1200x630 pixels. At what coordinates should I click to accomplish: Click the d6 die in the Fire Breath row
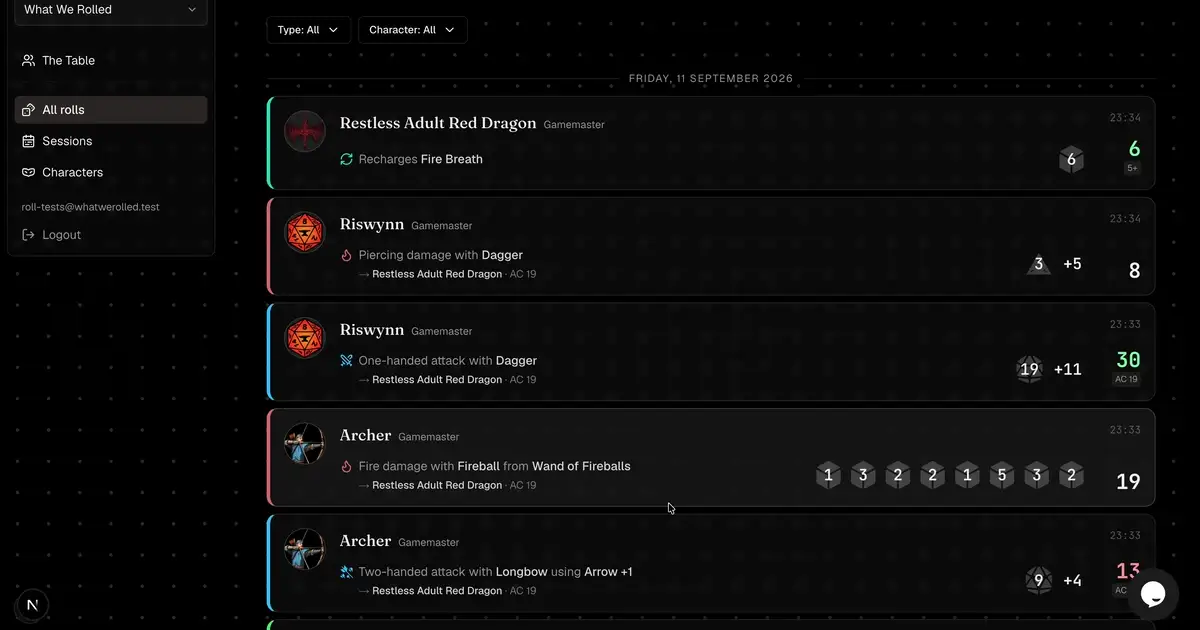(1071, 160)
